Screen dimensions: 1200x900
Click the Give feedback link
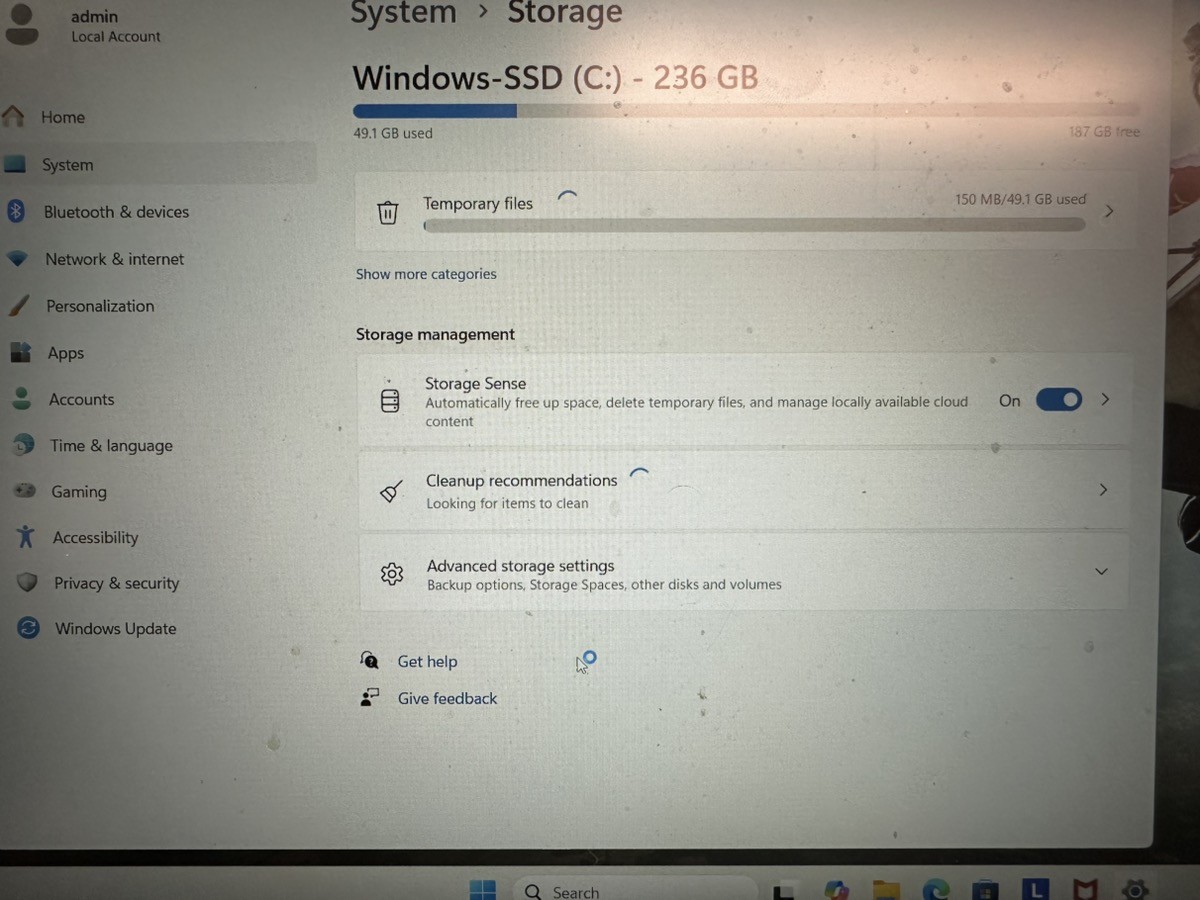point(447,698)
